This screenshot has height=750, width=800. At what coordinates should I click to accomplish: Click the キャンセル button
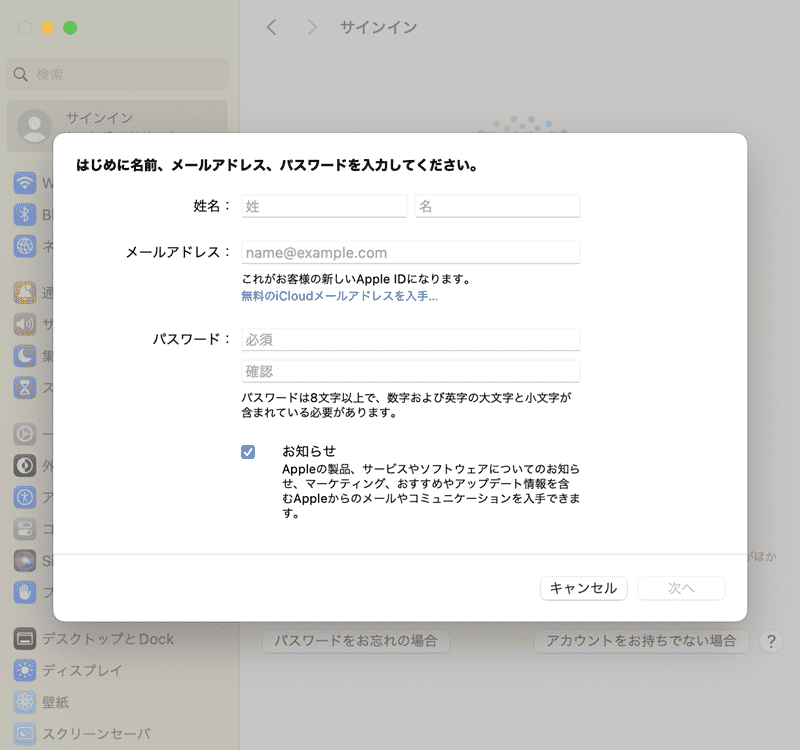click(583, 588)
